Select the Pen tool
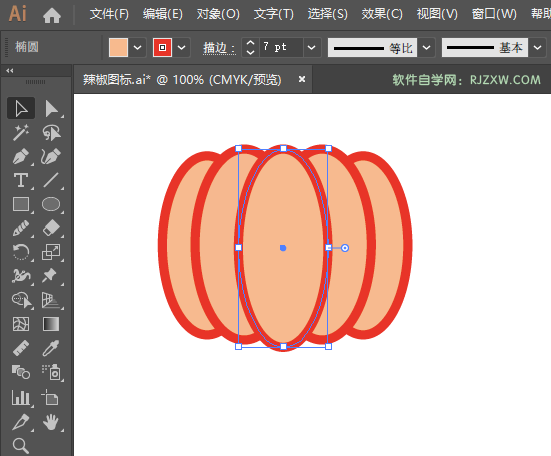This screenshot has height=456, width=551. (21, 157)
